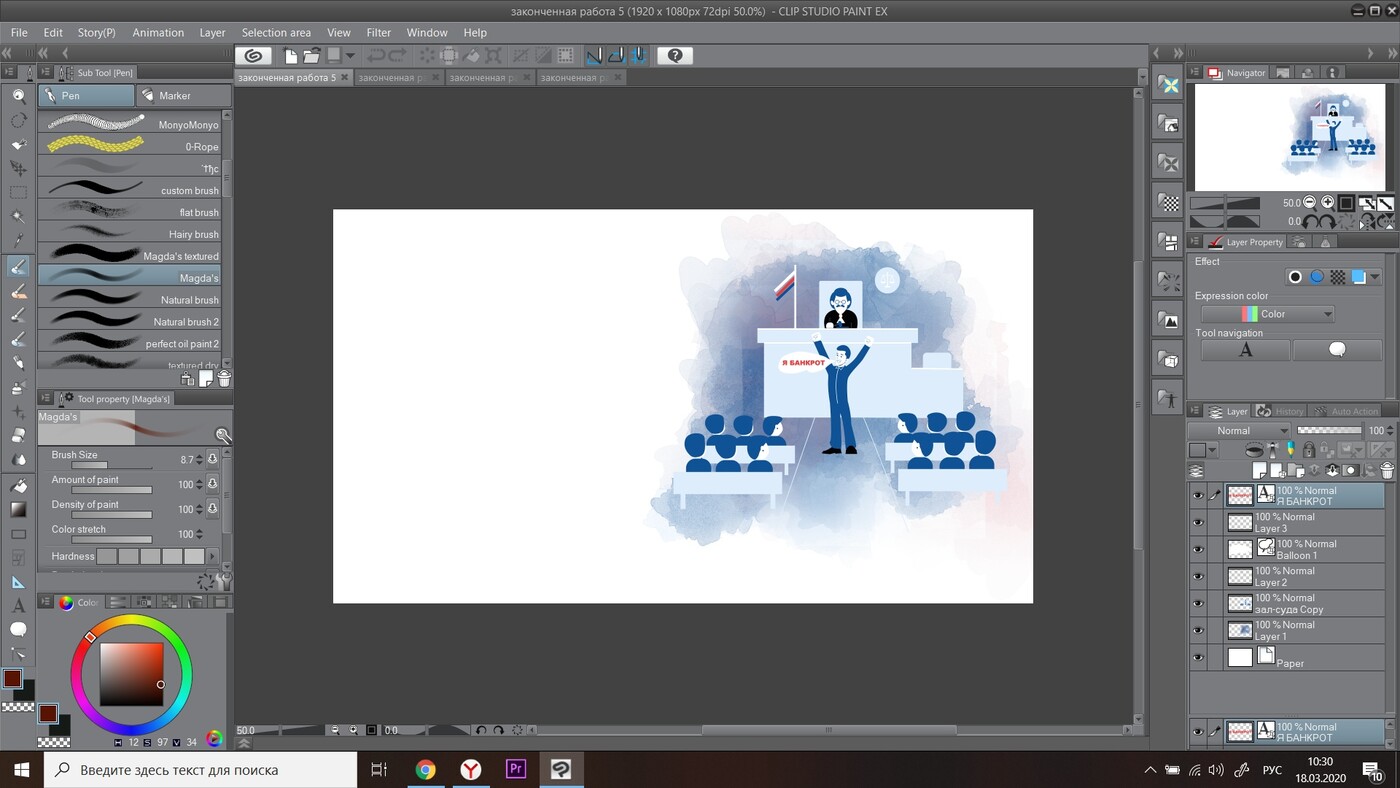Select the Text tool in the toolbox

click(18, 606)
